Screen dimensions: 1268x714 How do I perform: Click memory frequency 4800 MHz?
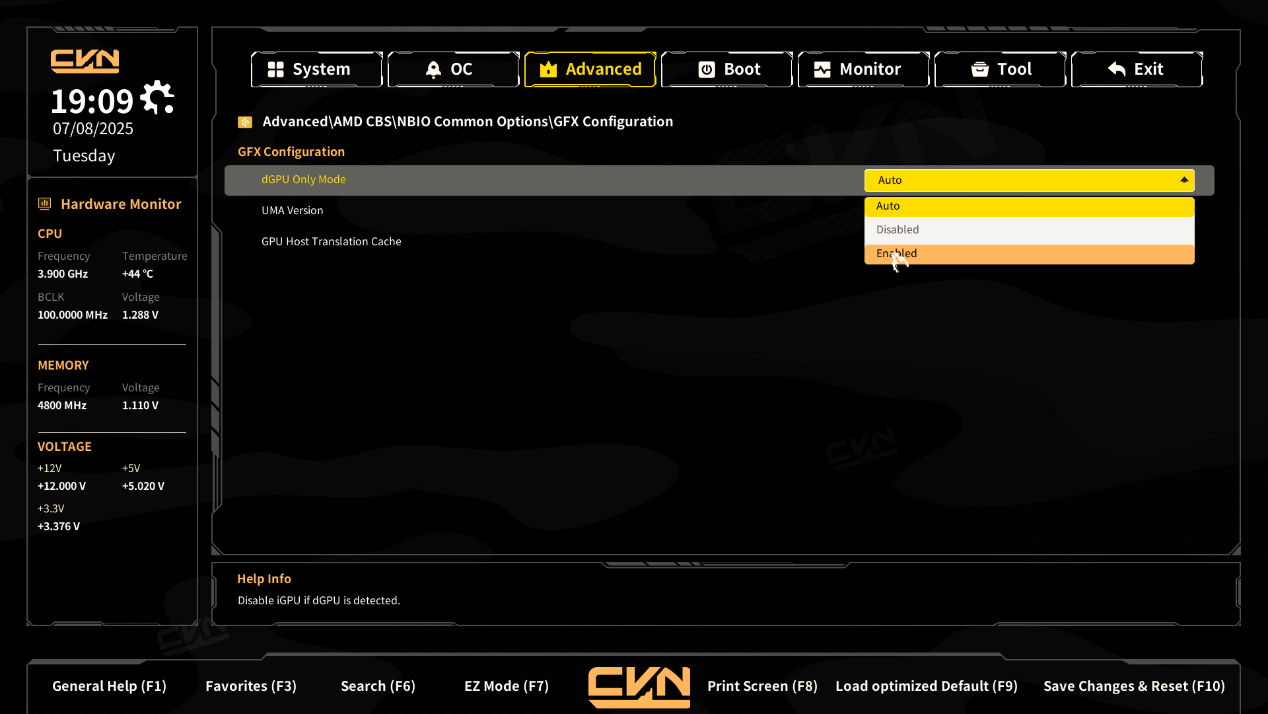click(62, 406)
